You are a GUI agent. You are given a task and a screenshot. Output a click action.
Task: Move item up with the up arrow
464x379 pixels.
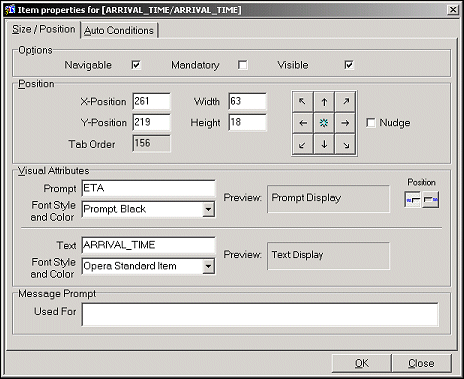324,102
